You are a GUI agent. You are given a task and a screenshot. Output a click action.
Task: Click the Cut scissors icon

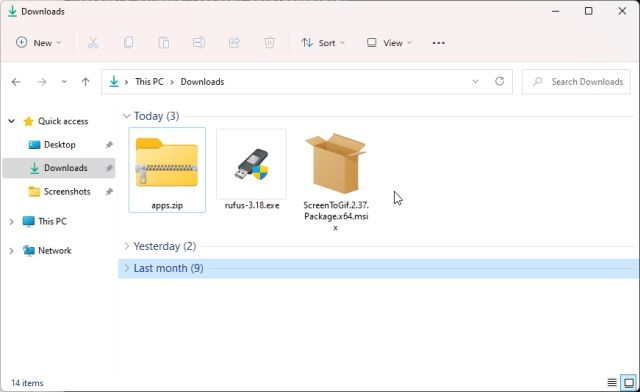(93, 42)
